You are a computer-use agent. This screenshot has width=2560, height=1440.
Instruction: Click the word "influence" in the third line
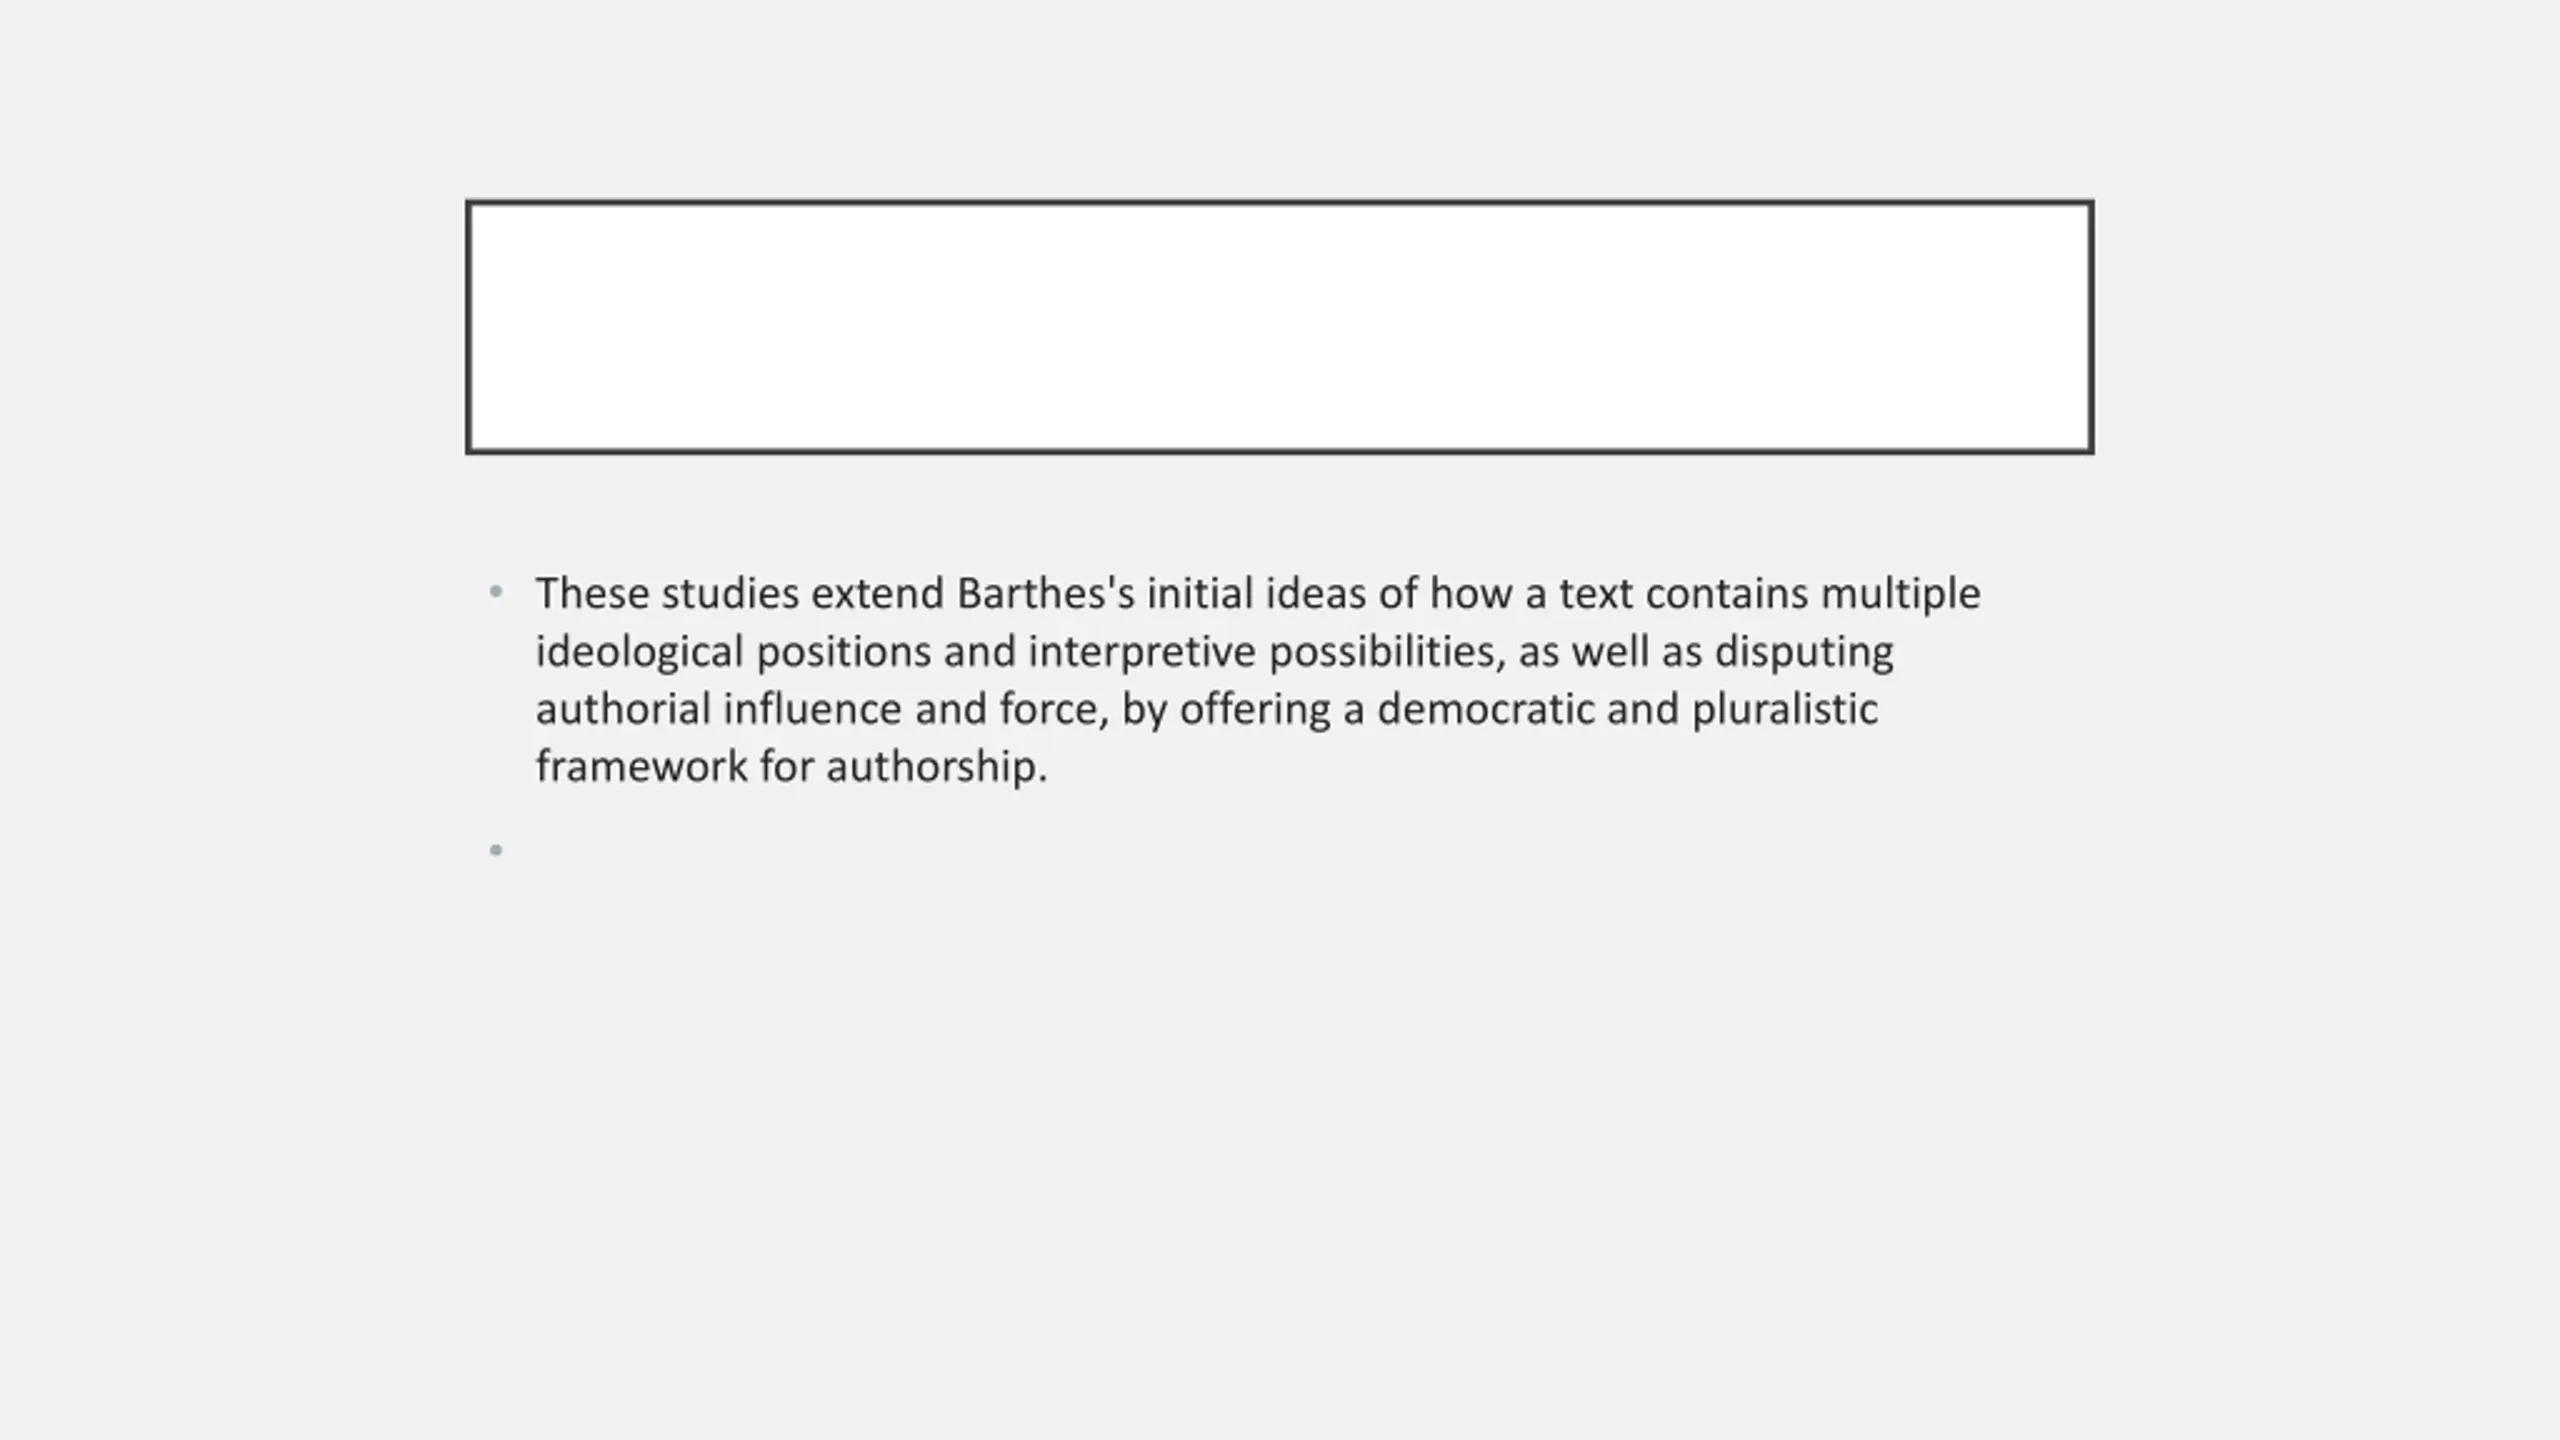pos(813,709)
